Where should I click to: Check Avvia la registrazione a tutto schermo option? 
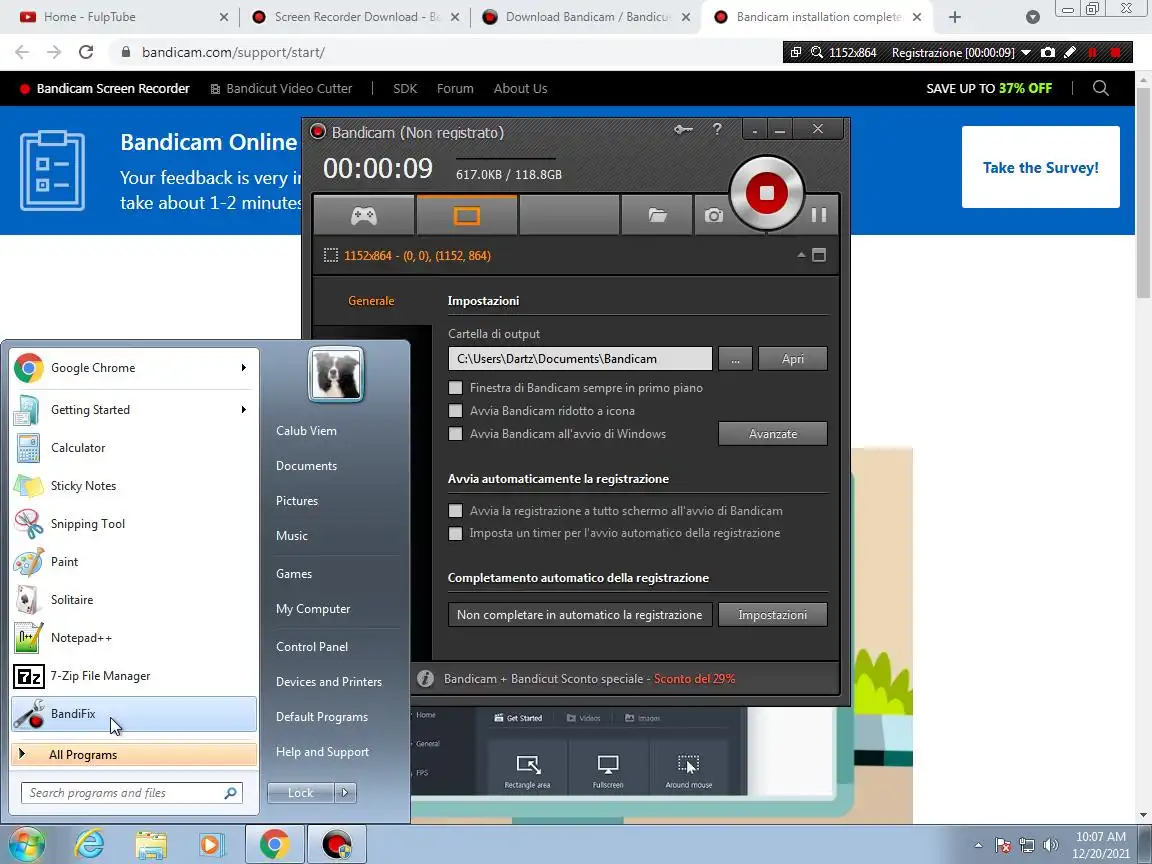456,511
